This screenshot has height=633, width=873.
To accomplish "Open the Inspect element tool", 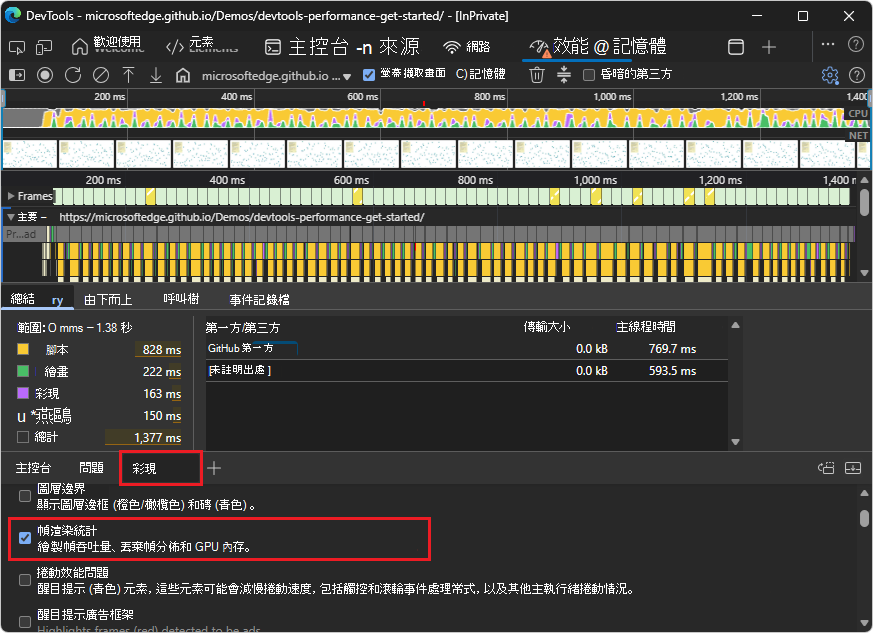I will [x=15, y=46].
